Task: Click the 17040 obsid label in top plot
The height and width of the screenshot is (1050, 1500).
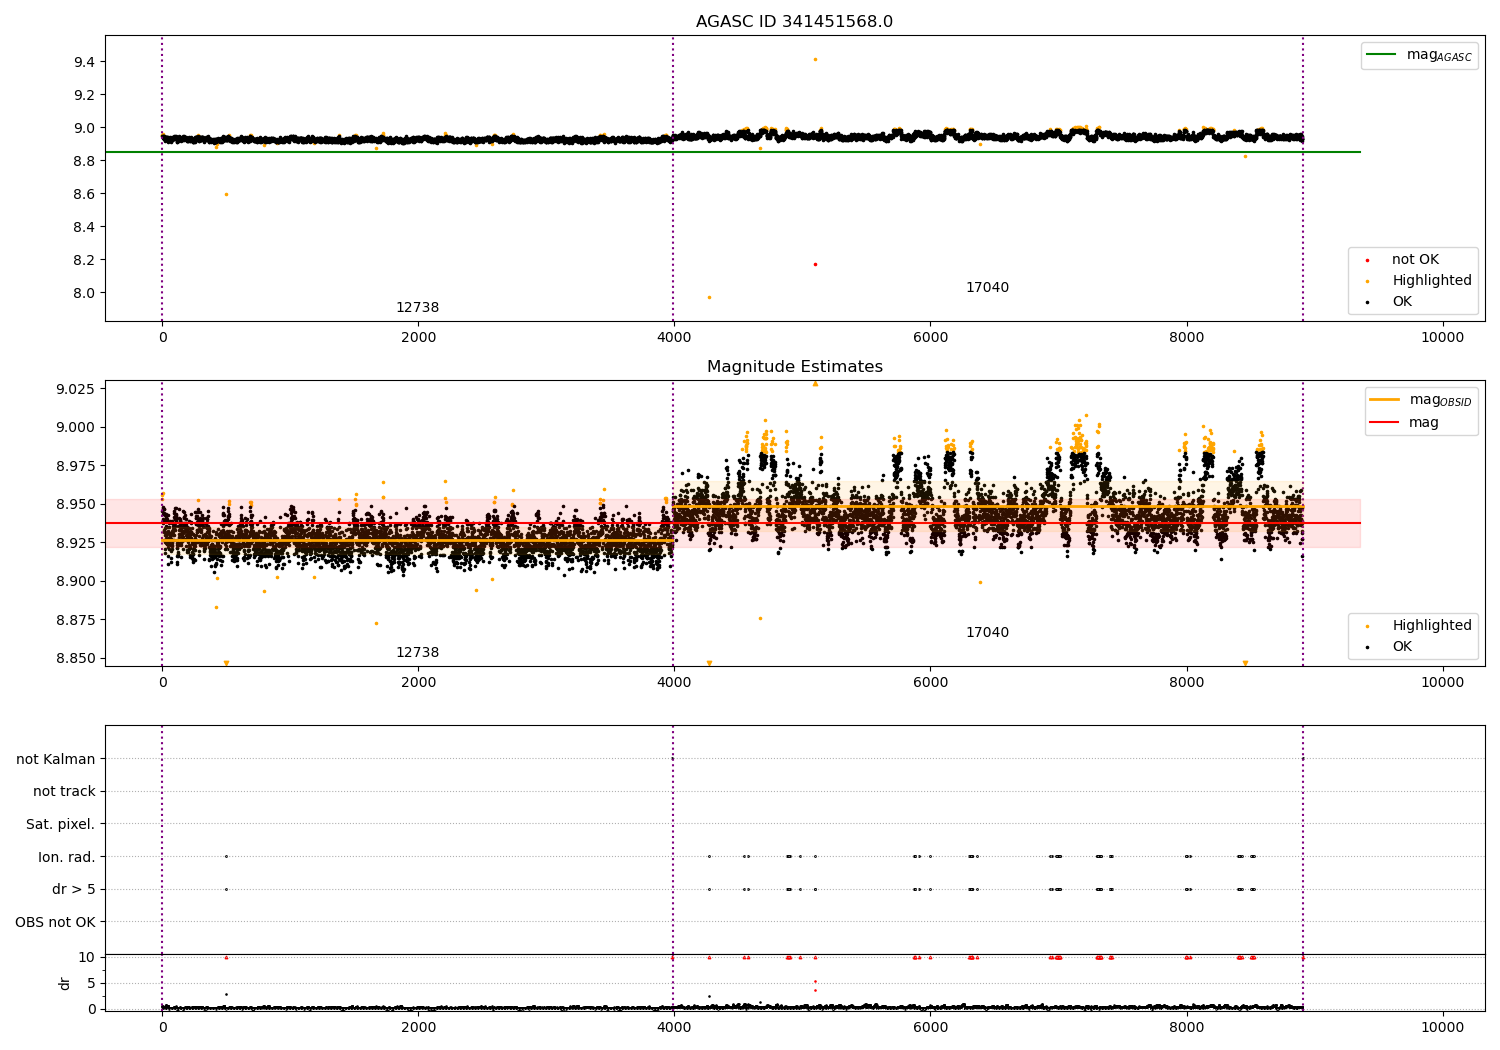Action: (x=987, y=287)
